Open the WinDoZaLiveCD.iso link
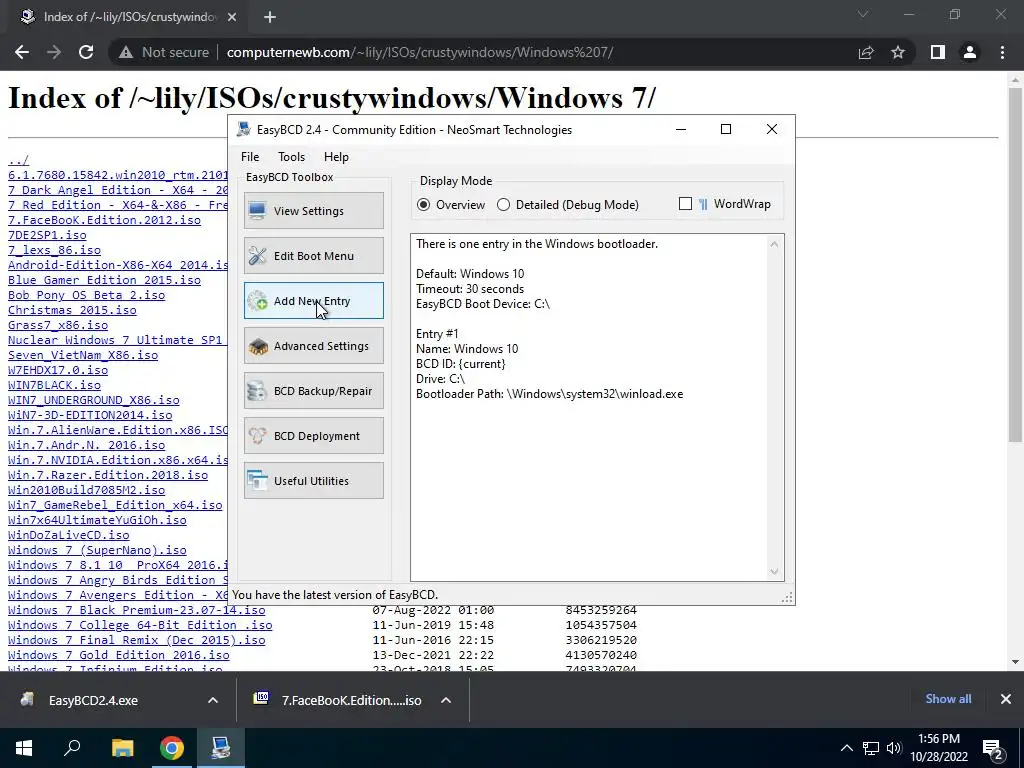This screenshot has height=768, width=1024. [69, 535]
